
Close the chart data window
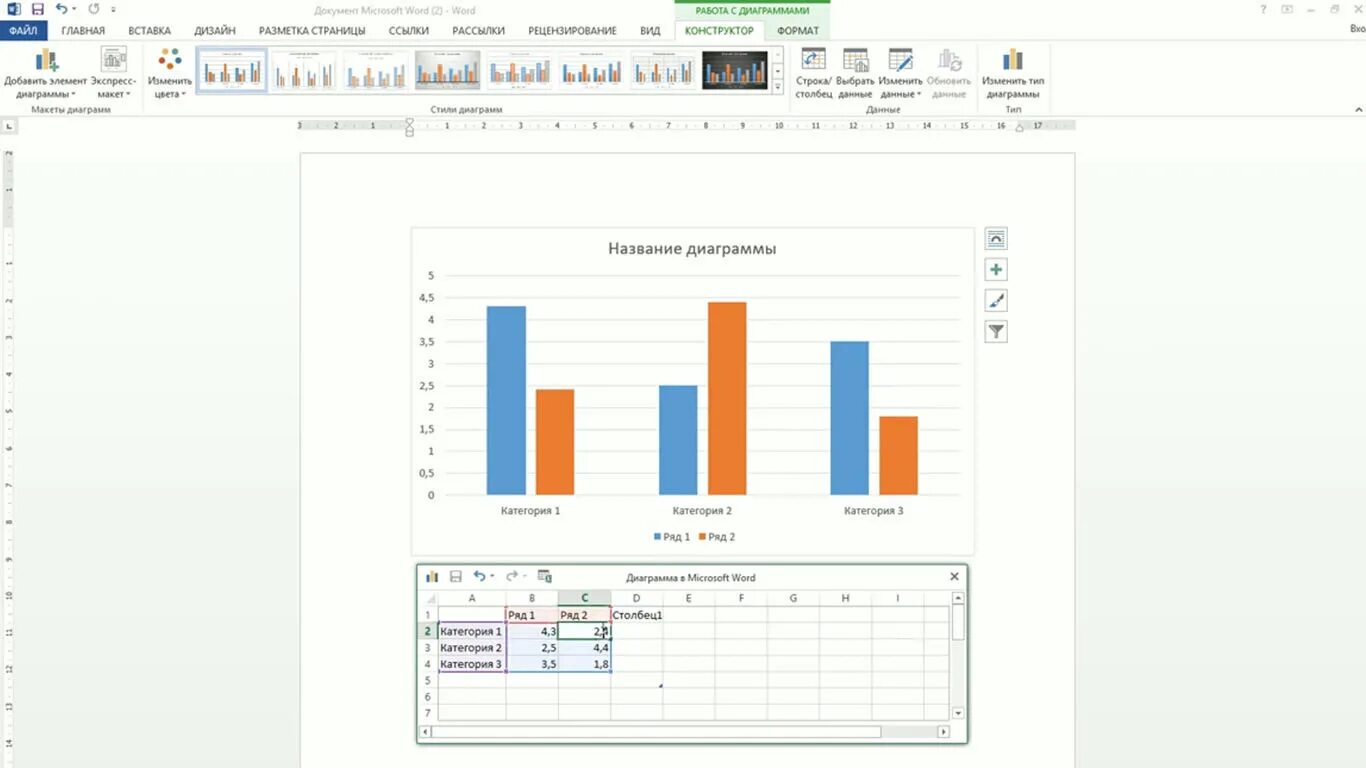(x=954, y=577)
